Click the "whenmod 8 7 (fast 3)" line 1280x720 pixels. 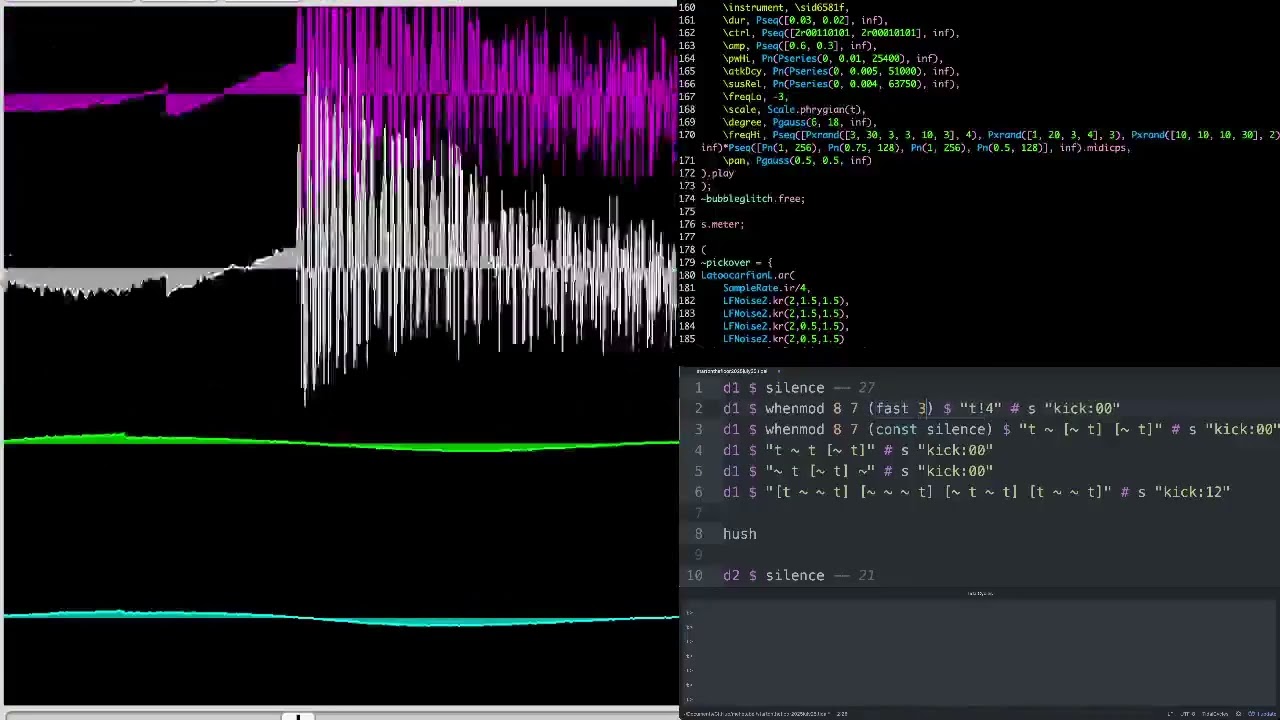click(922, 409)
